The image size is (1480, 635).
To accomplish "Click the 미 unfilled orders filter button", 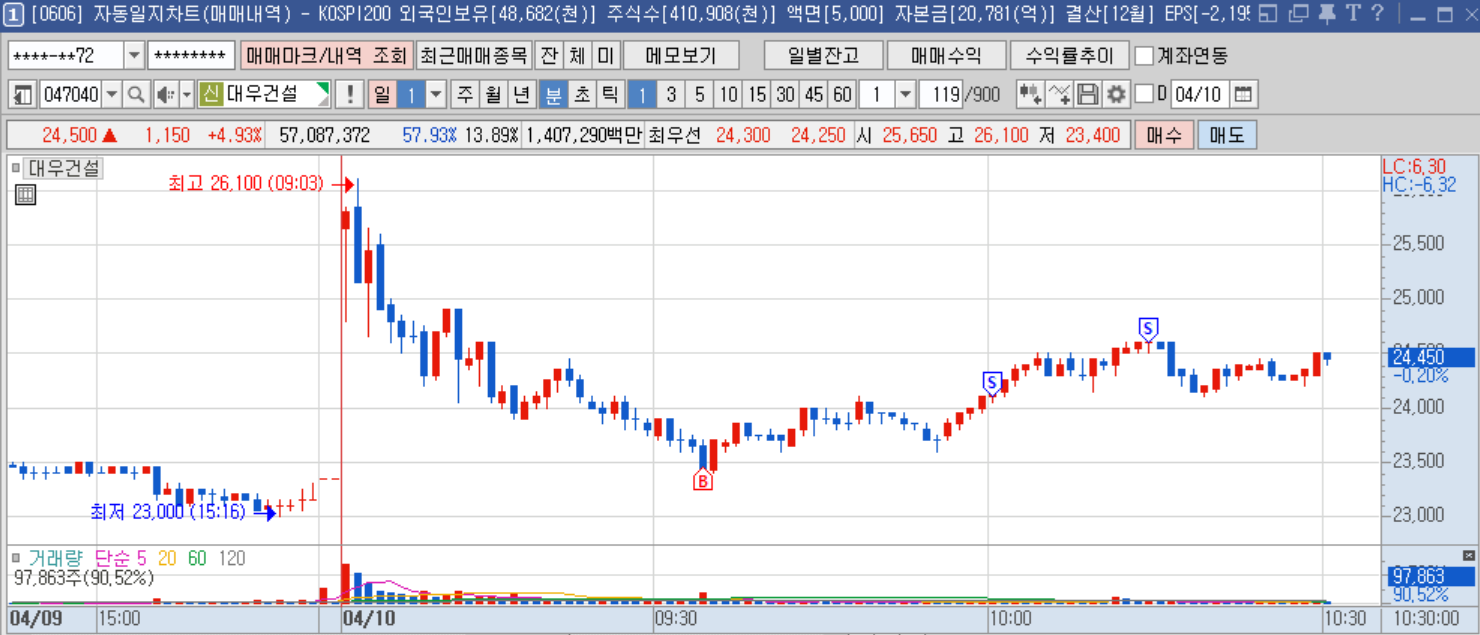I will (x=606, y=55).
